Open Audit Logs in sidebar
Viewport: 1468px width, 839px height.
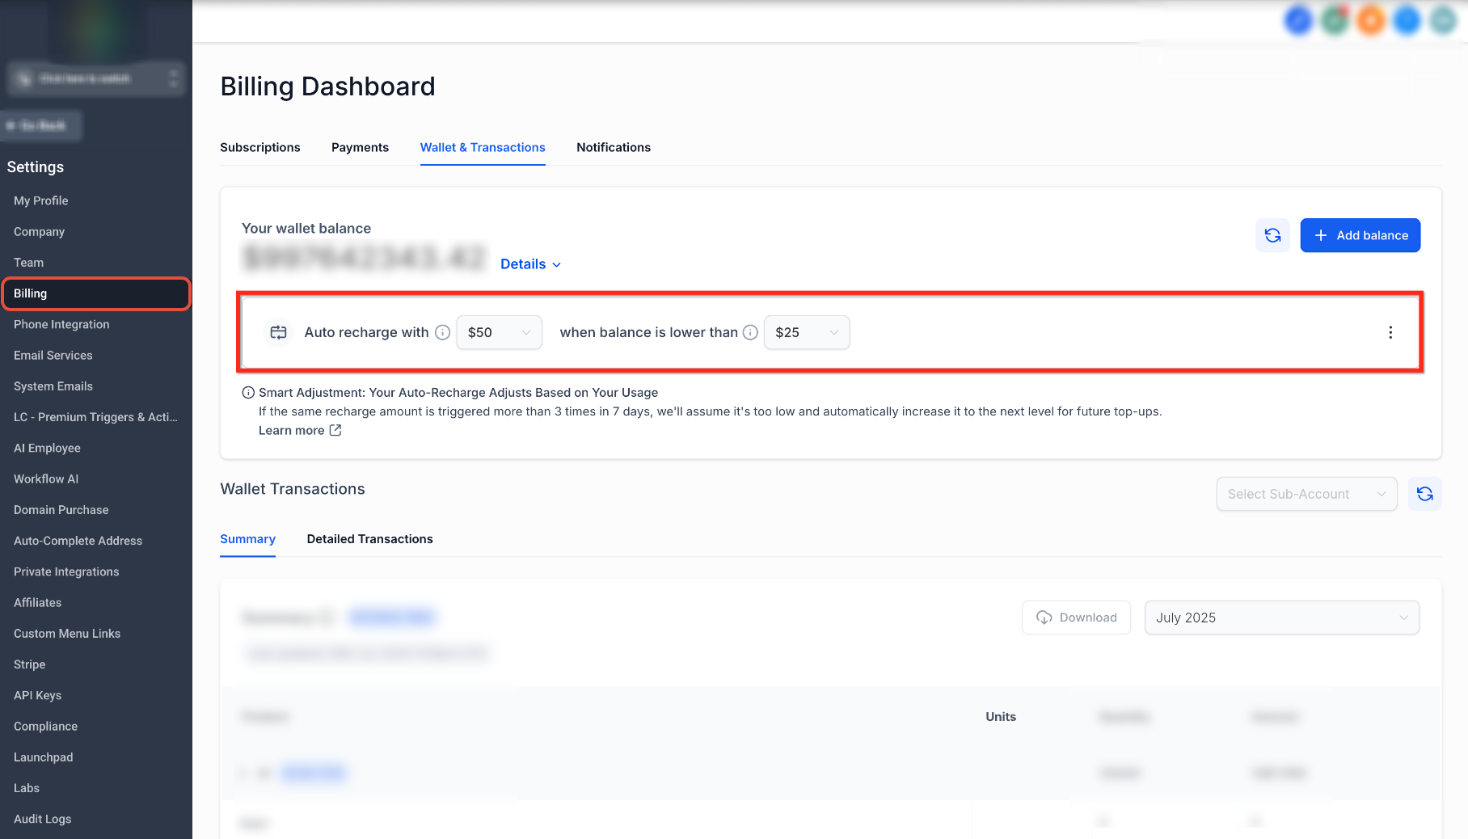[x=42, y=819]
